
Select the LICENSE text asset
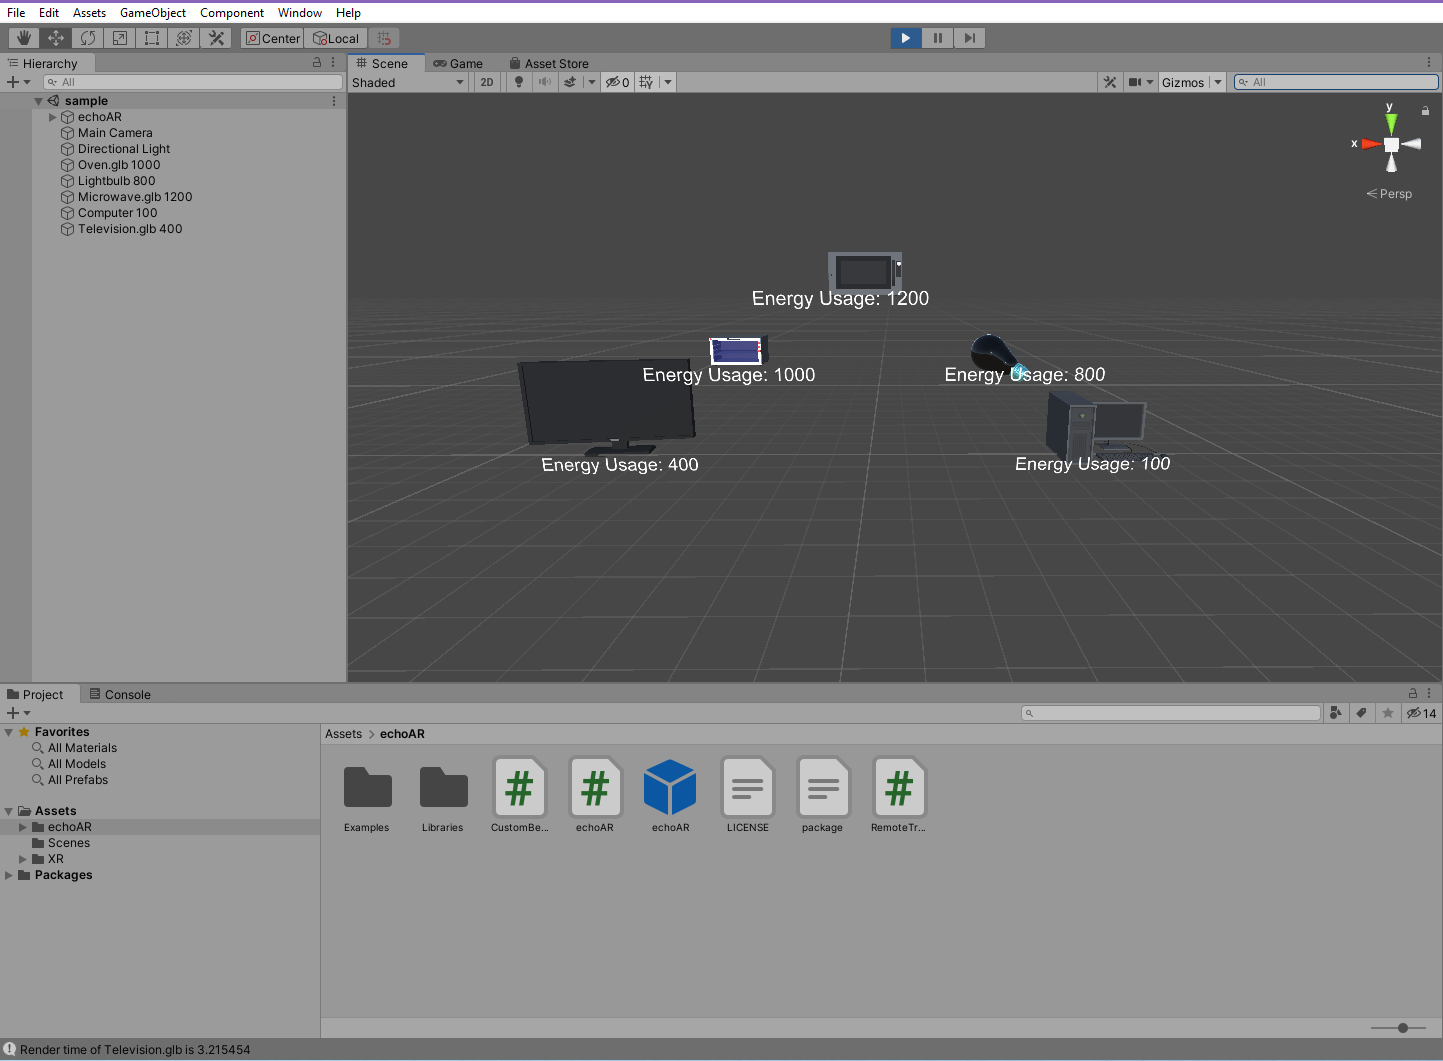747,796
